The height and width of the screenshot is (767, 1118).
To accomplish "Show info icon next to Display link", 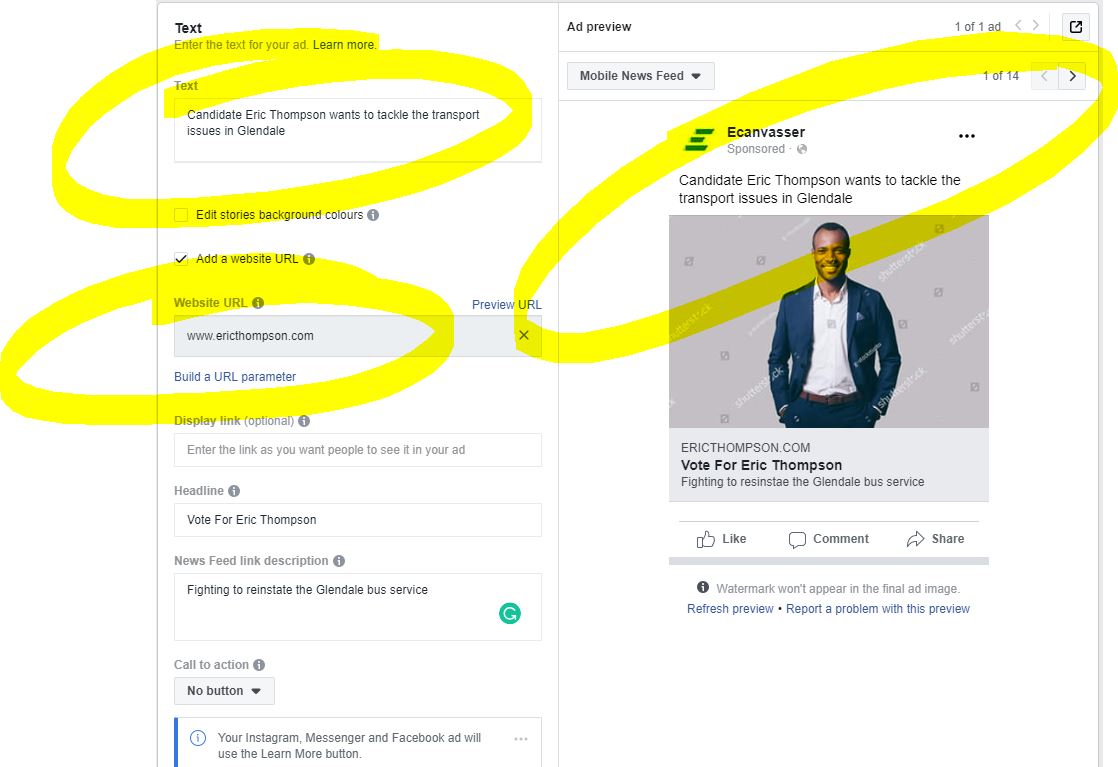I will 304,421.
